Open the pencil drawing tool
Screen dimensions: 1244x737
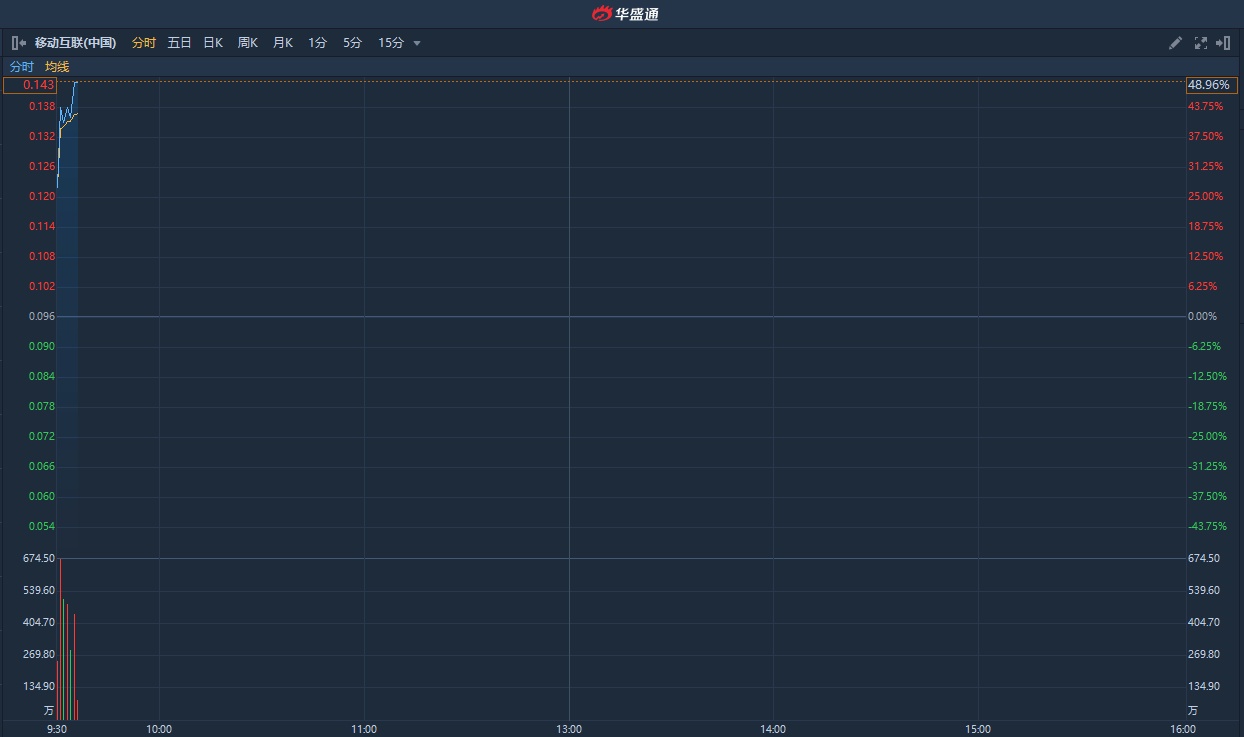pos(1175,43)
